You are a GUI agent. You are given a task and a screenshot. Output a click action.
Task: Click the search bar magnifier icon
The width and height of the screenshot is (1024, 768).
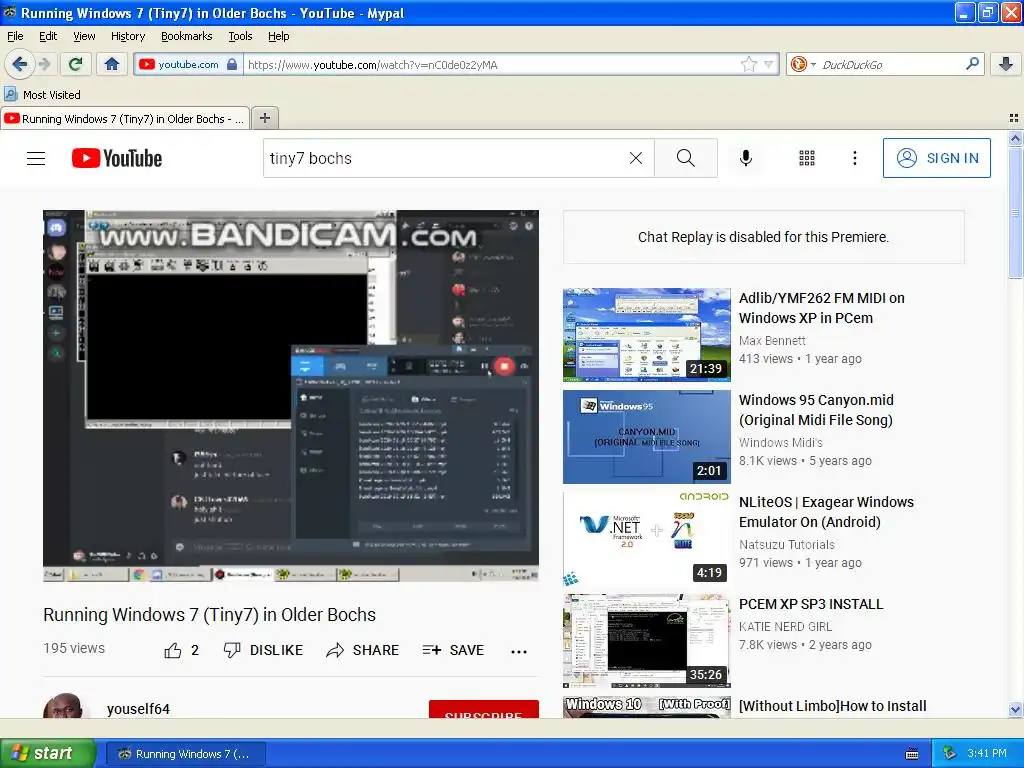(x=972, y=64)
